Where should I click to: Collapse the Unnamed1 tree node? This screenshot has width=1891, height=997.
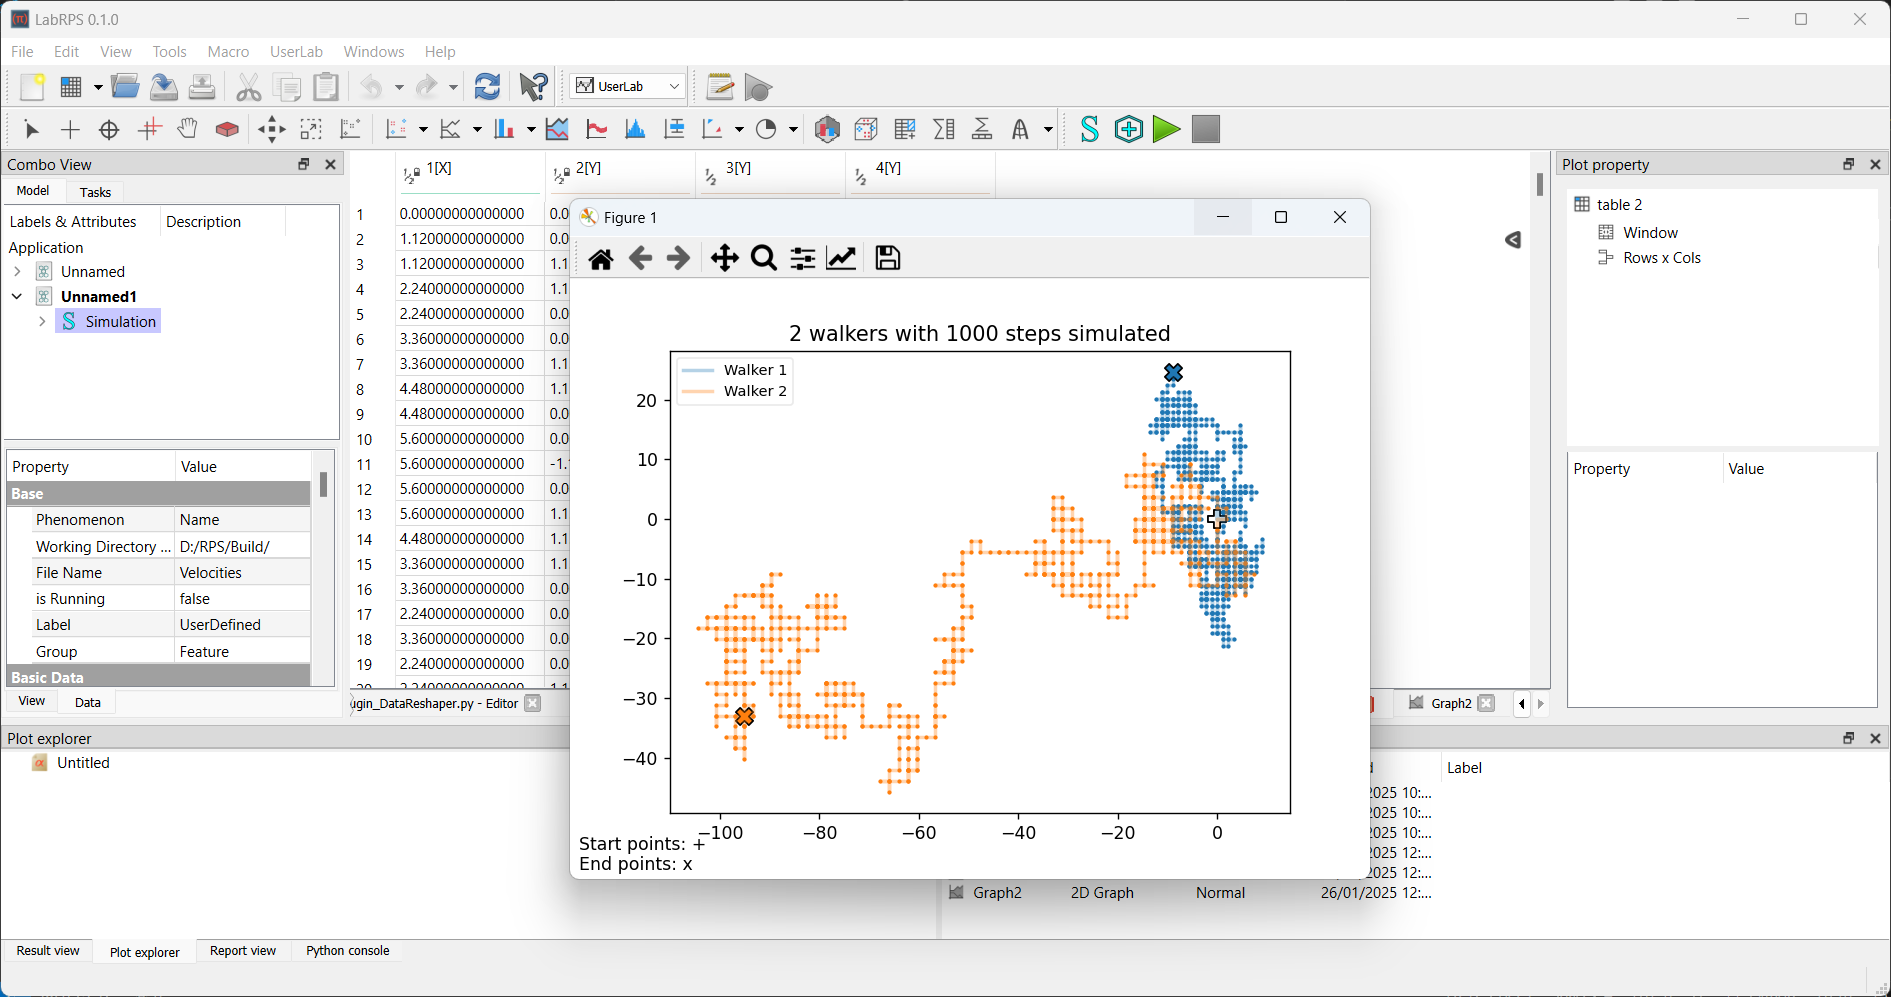coord(17,297)
